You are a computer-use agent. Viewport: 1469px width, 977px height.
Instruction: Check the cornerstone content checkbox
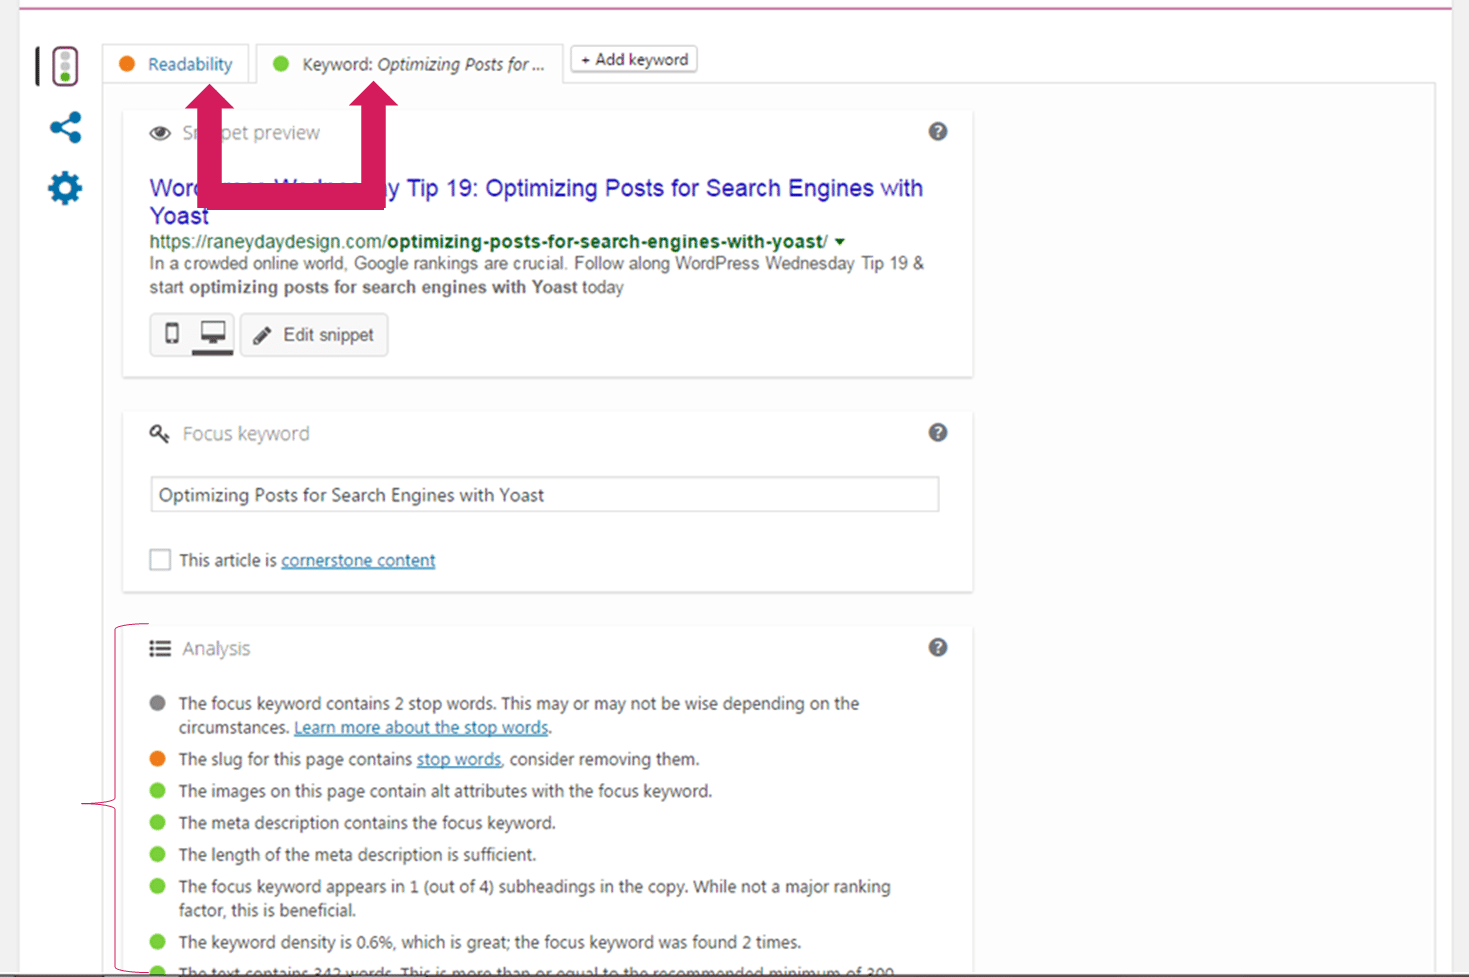point(160,560)
